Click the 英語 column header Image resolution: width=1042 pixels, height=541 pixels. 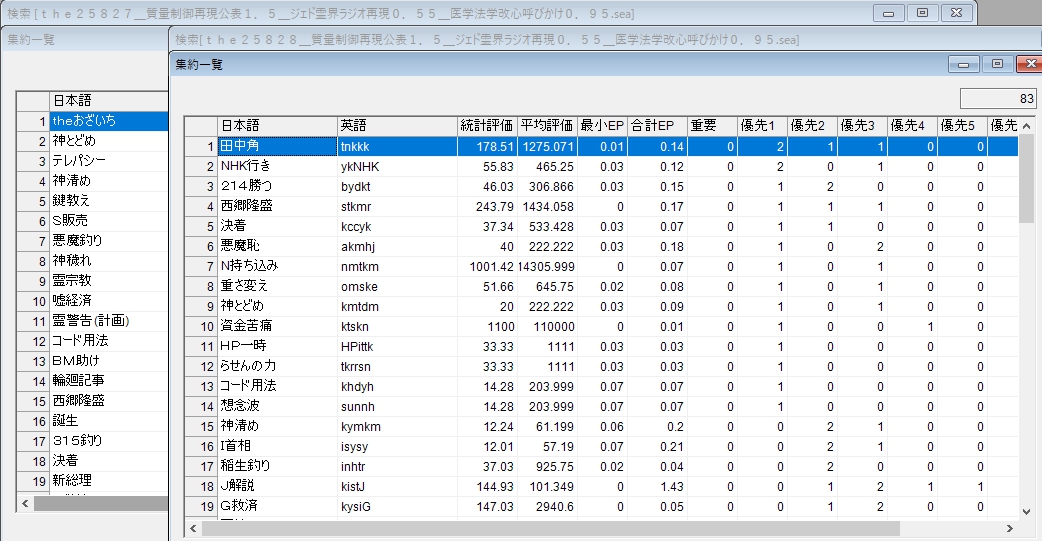click(396, 126)
